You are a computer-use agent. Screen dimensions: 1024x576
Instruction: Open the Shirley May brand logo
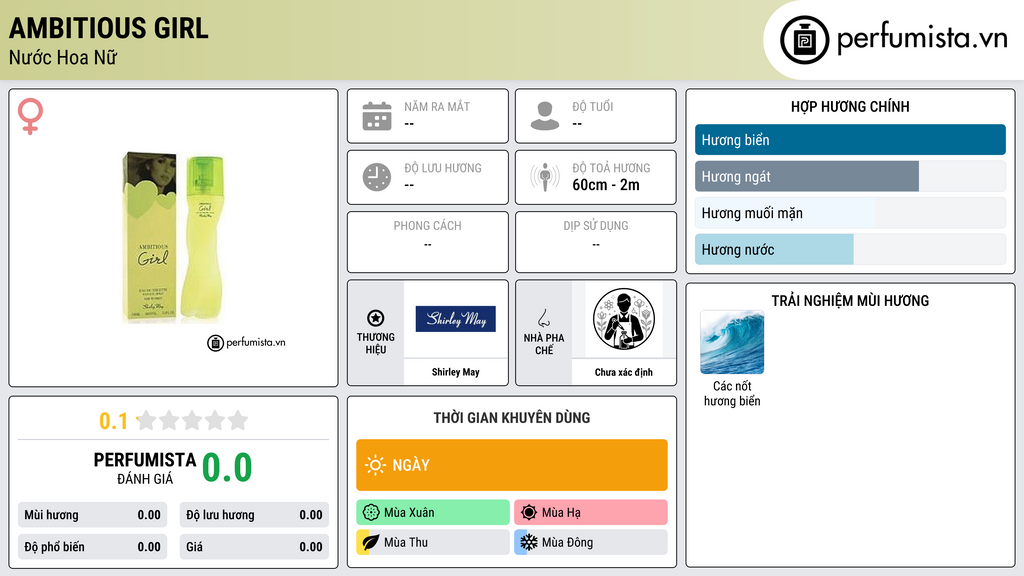pyautogui.click(x=456, y=319)
